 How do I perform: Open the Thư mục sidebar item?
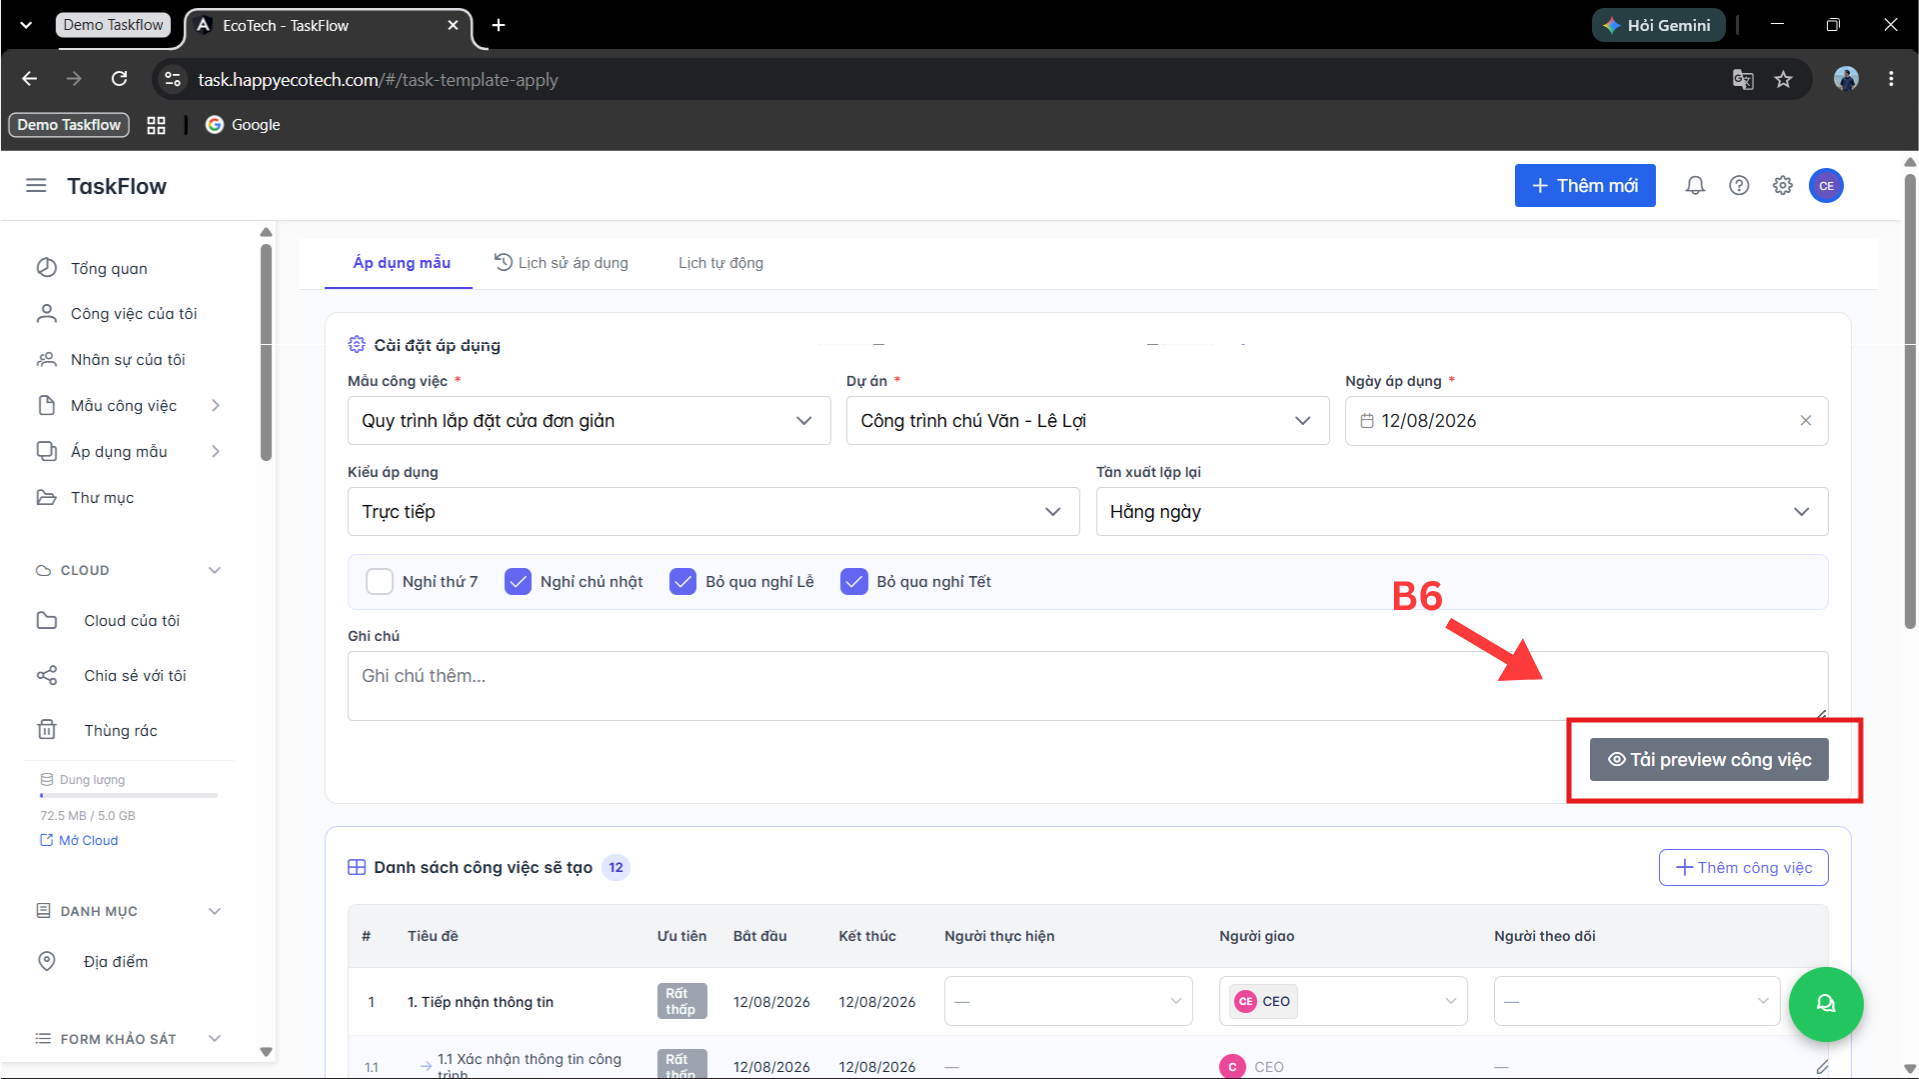[x=102, y=497]
